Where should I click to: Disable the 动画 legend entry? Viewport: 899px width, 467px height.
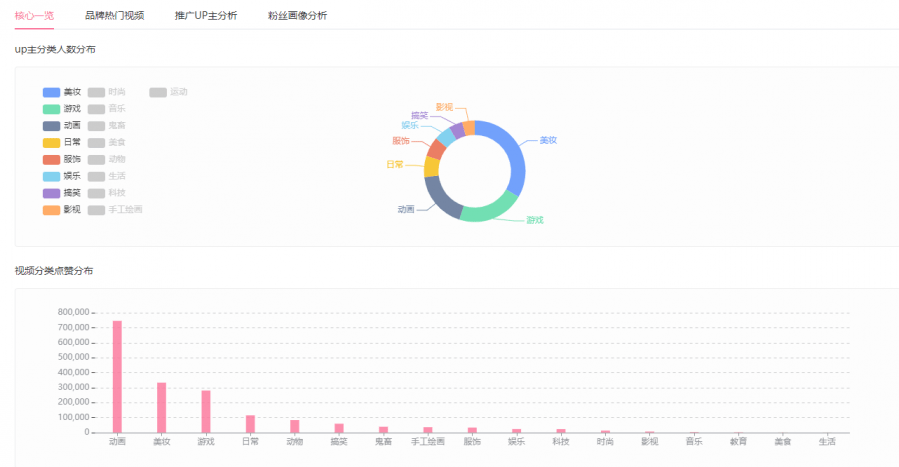pos(62,126)
